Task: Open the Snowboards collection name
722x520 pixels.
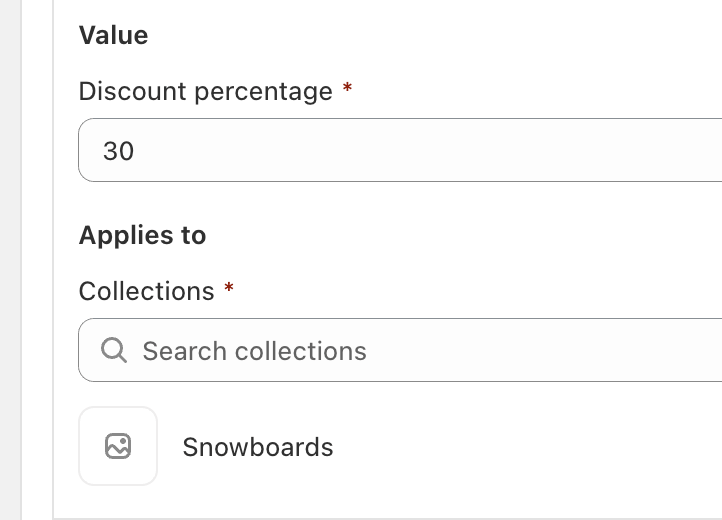Action: [x=258, y=447]
